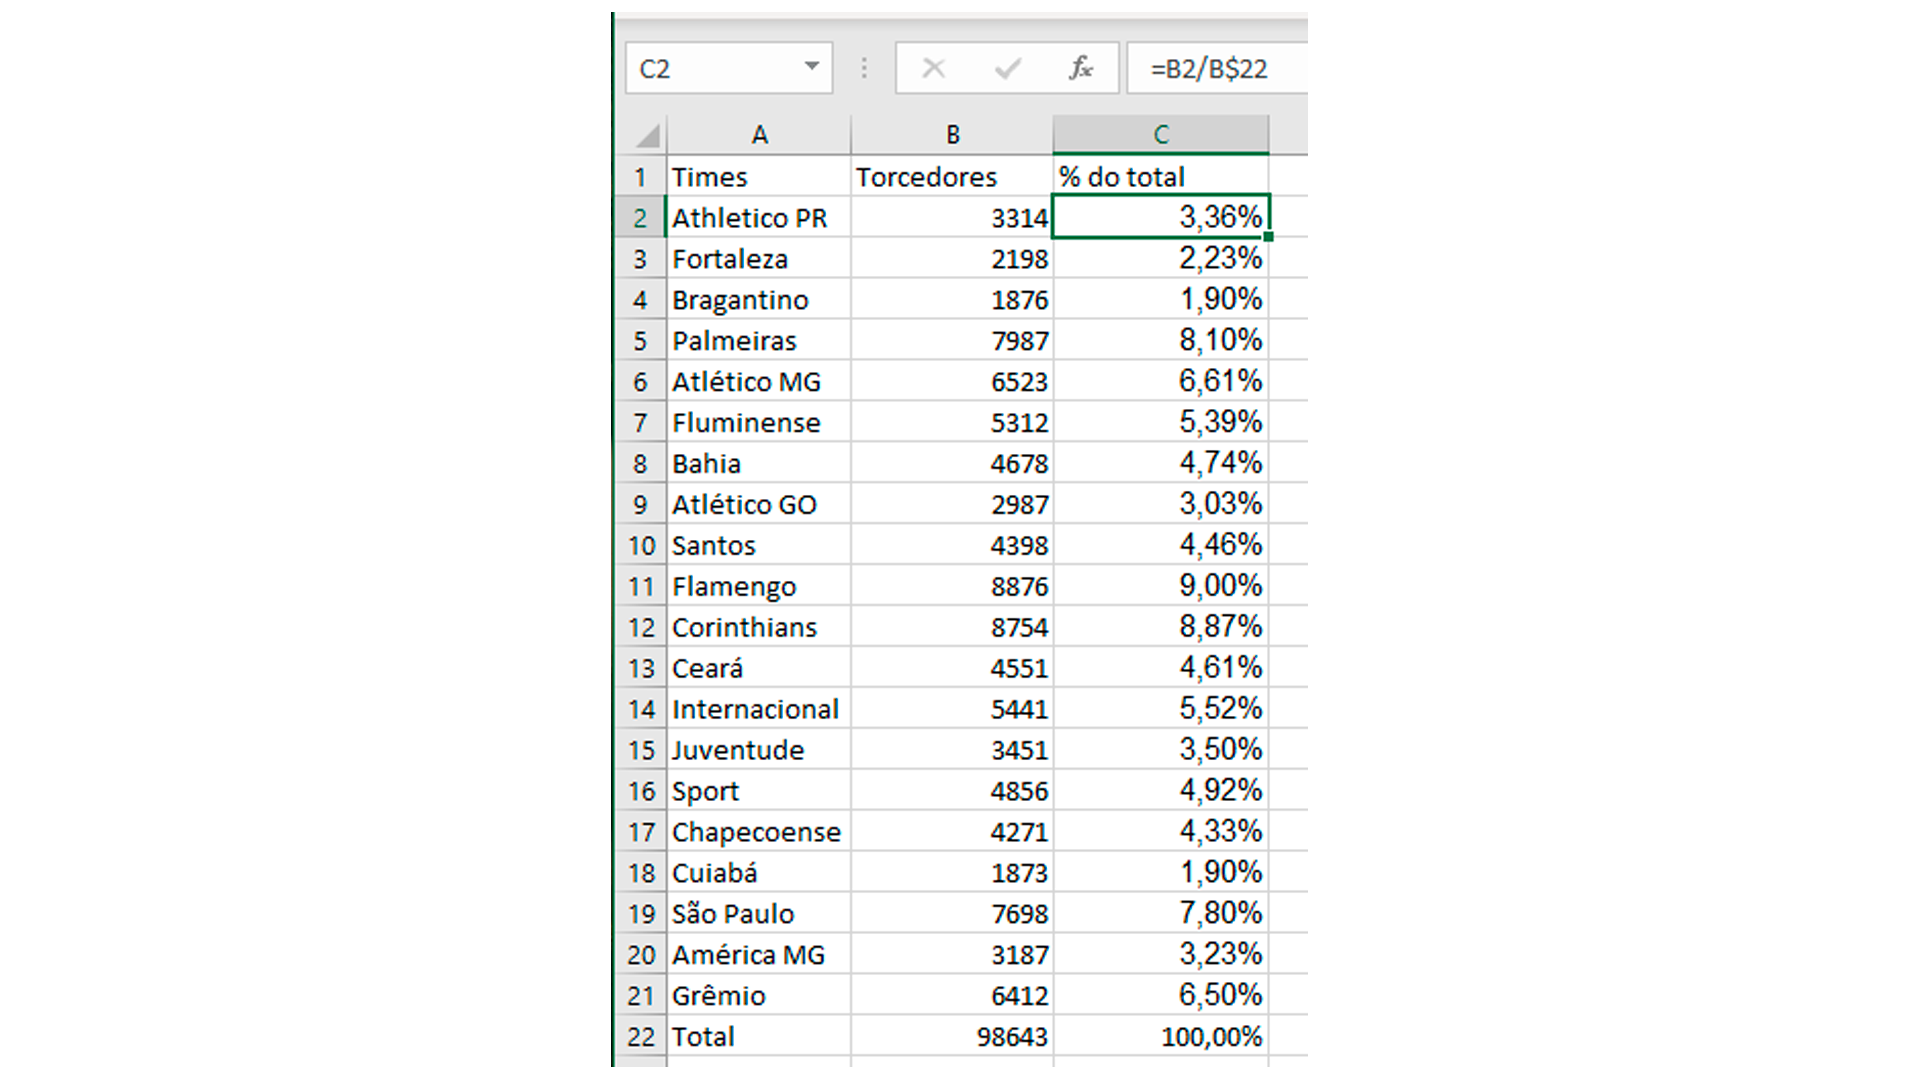Screen dimensions: 1920x1080
Task: Click the formula bar with =B2/B$22
Action: click(1215, 68)
